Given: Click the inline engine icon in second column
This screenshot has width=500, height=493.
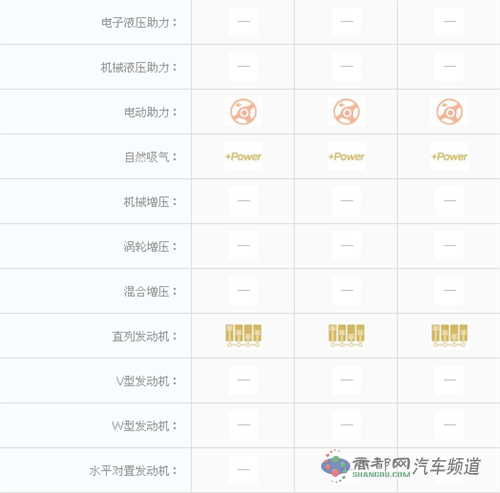Looking at the screenshot, I should pyautogui.click(x=346, y=335).
